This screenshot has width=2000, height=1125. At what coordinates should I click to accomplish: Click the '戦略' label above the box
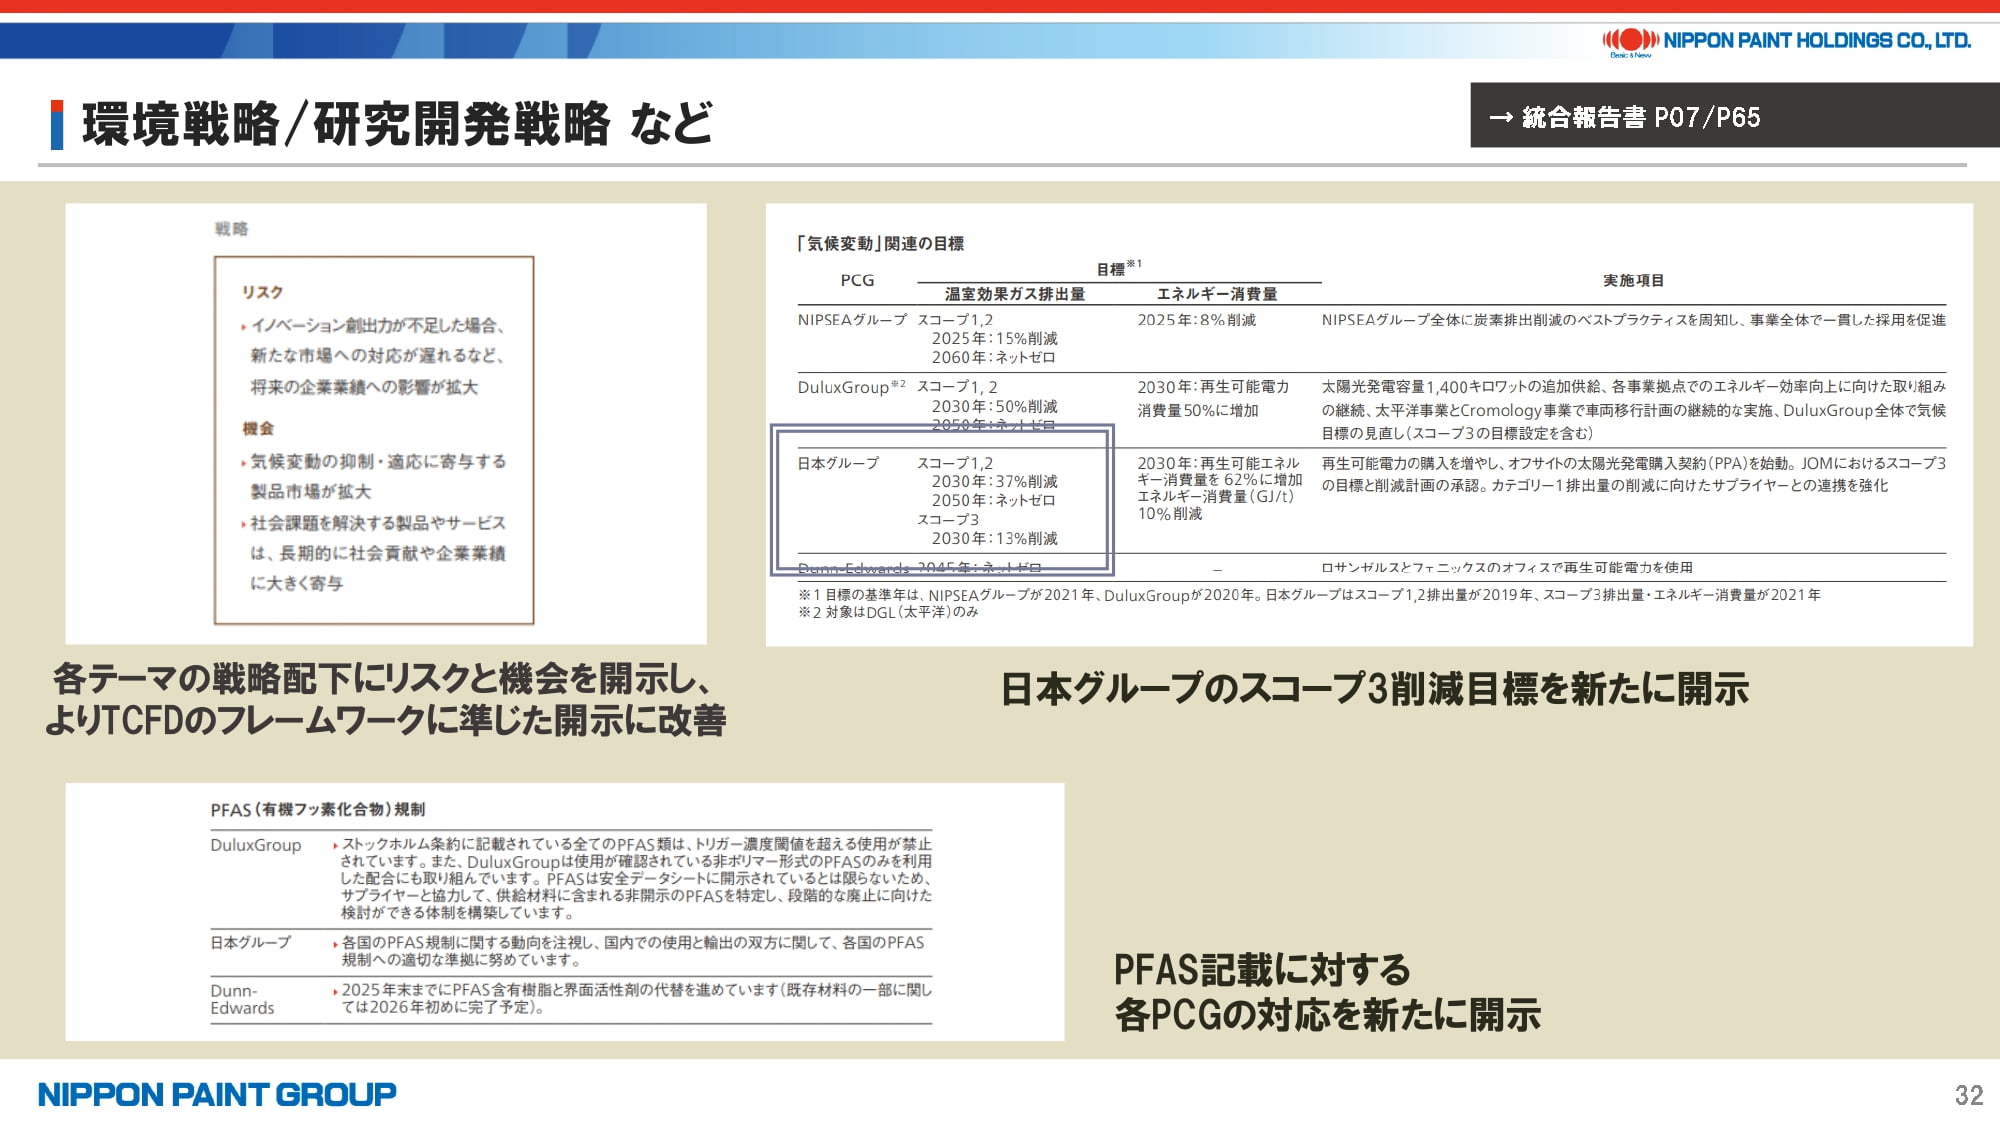pos(231,229)
